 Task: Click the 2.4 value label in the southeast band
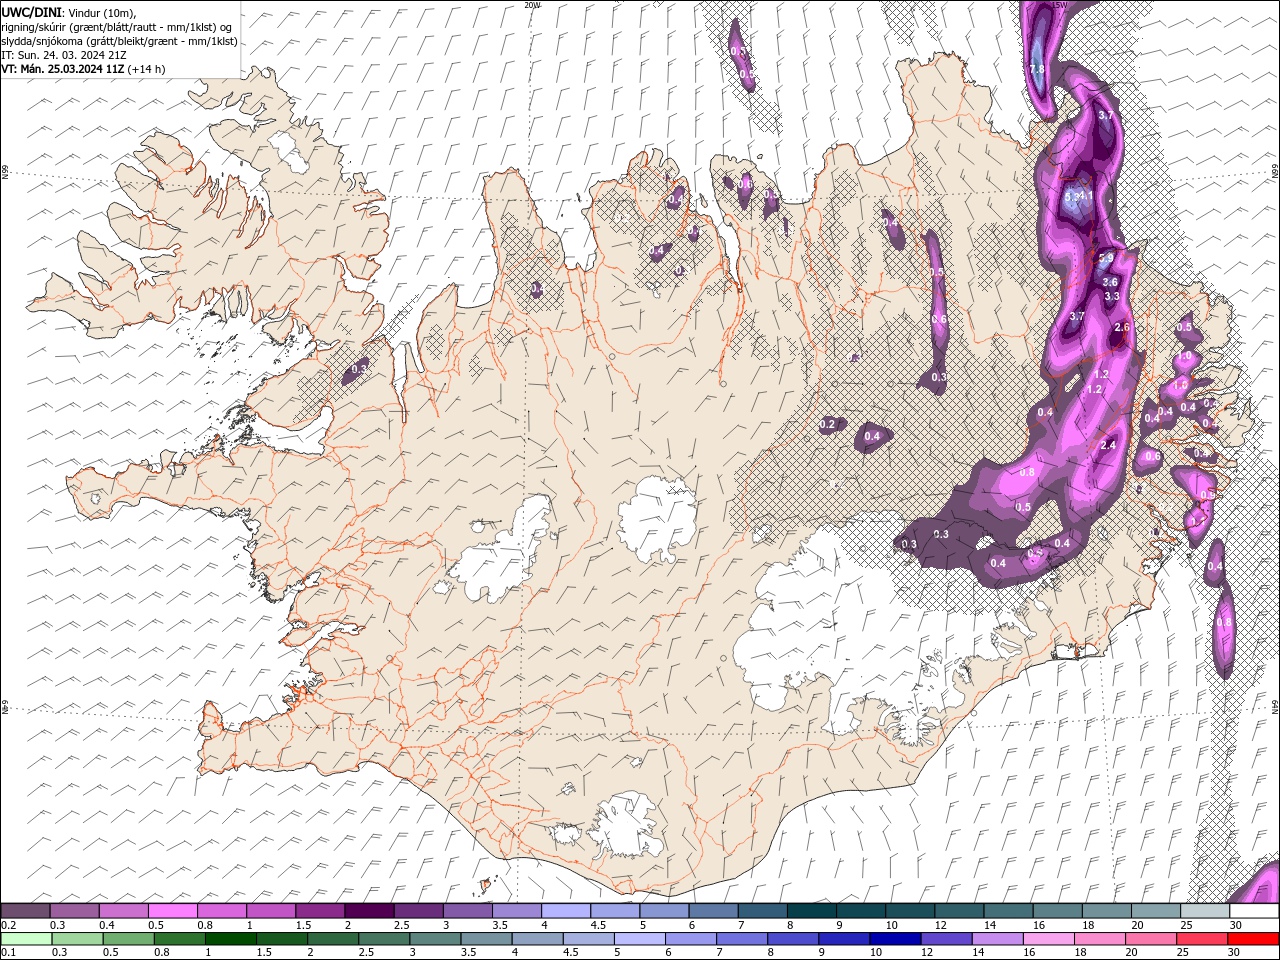pos(1107,445)
